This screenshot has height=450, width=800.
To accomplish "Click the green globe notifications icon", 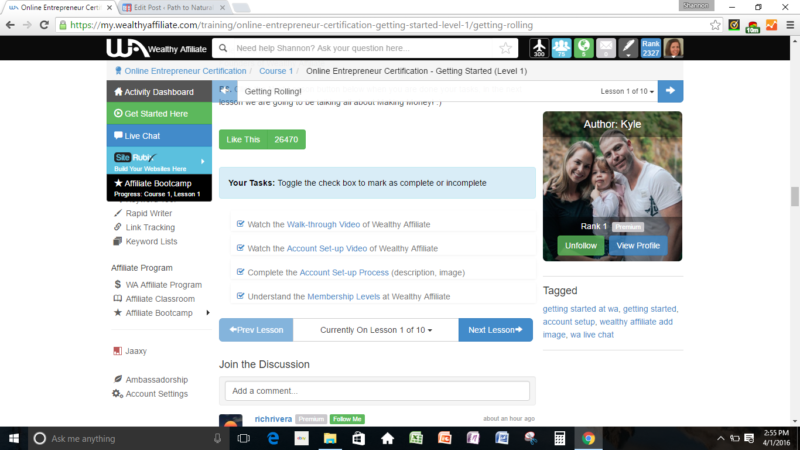I will click(584, 48).
